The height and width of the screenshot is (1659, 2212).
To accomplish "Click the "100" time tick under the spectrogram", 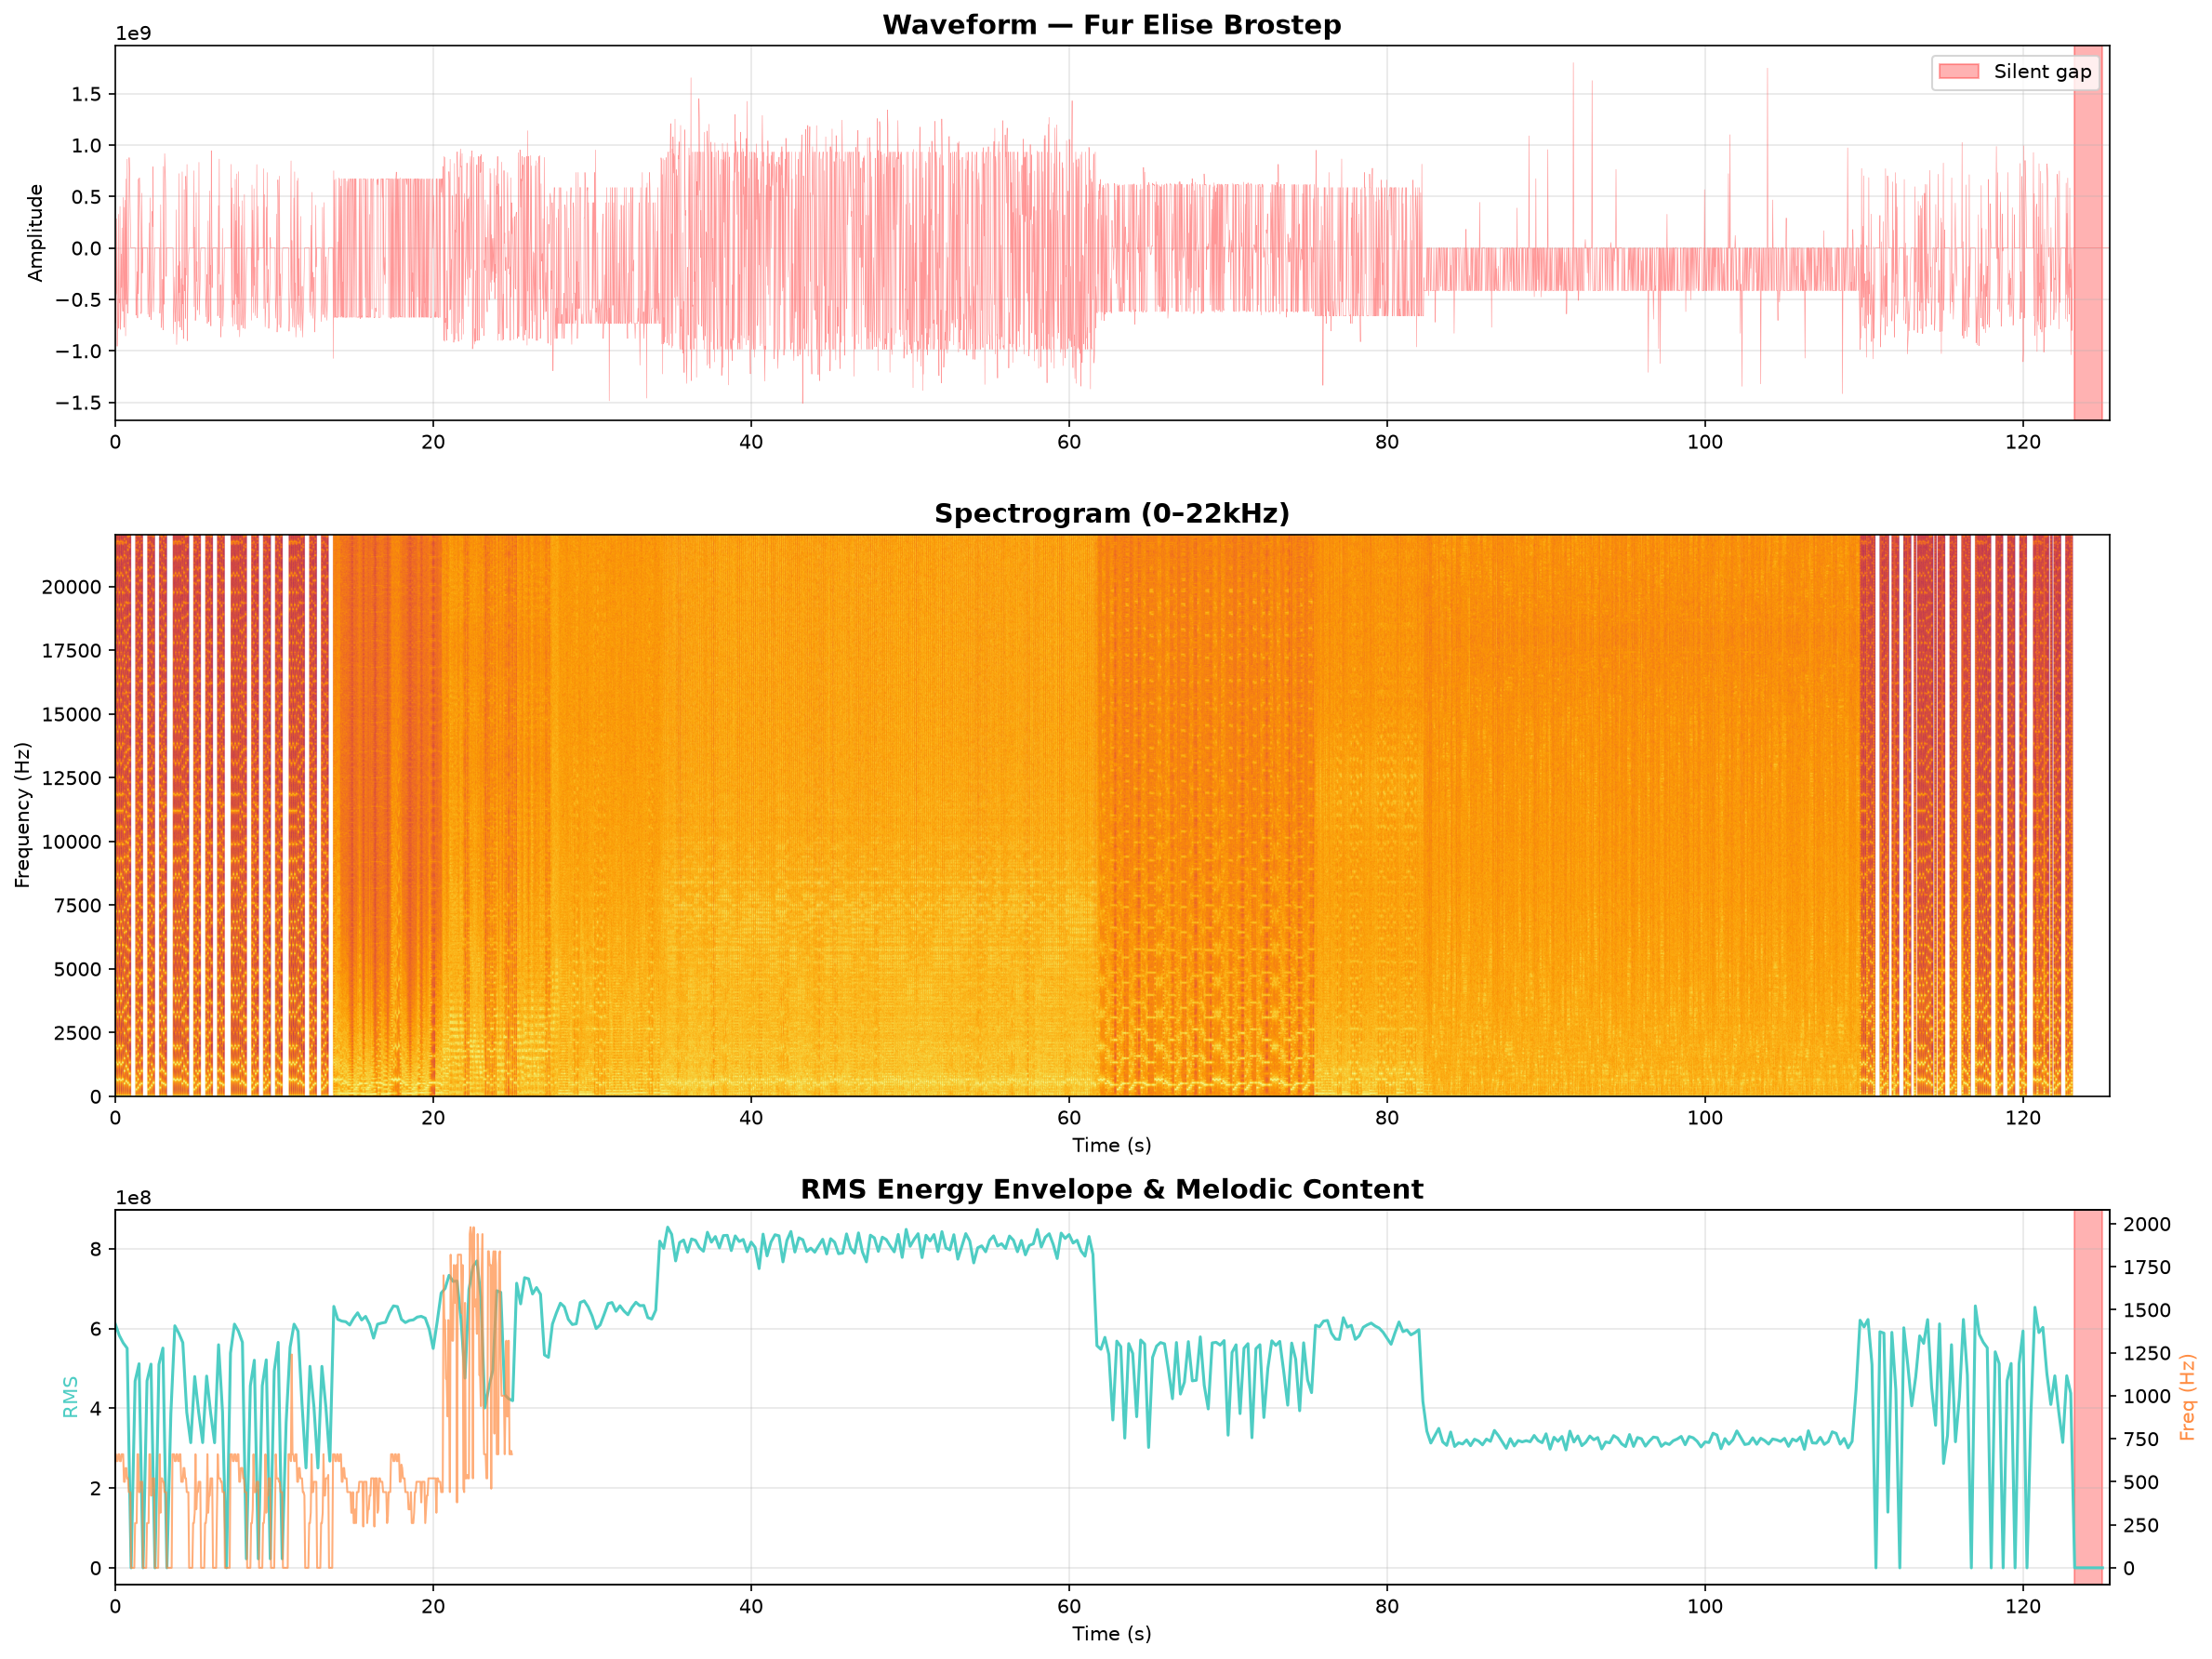I will 1705,1118.
